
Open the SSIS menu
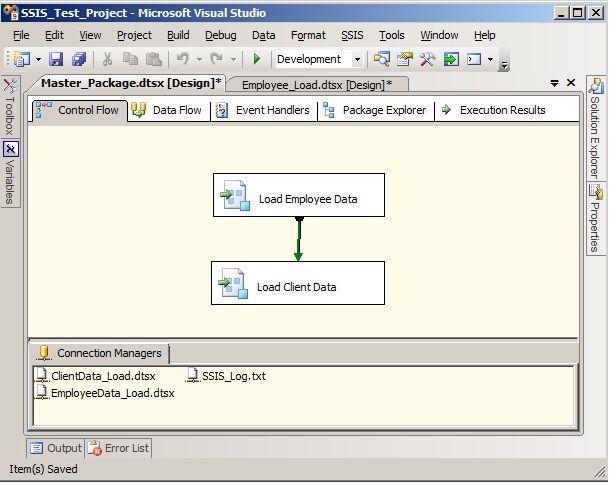(x=352, y=35)
